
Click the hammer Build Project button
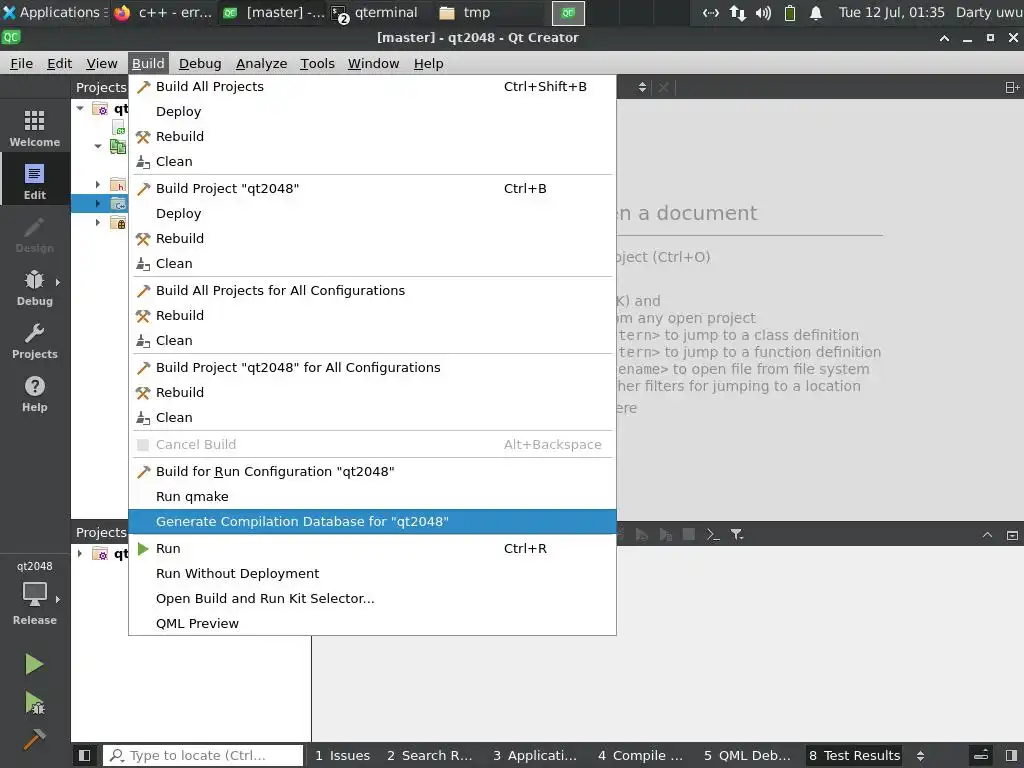pos(34,740)
